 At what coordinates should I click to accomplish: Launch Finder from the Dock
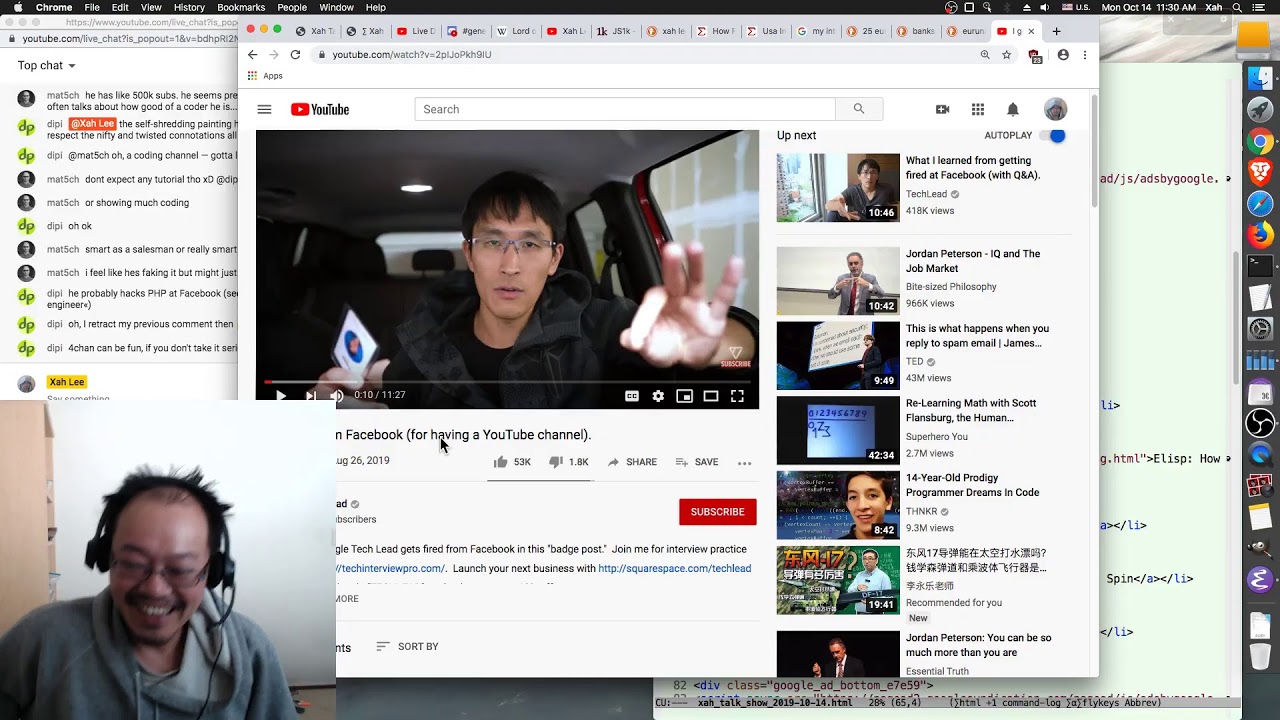[x=1260, y=78]
